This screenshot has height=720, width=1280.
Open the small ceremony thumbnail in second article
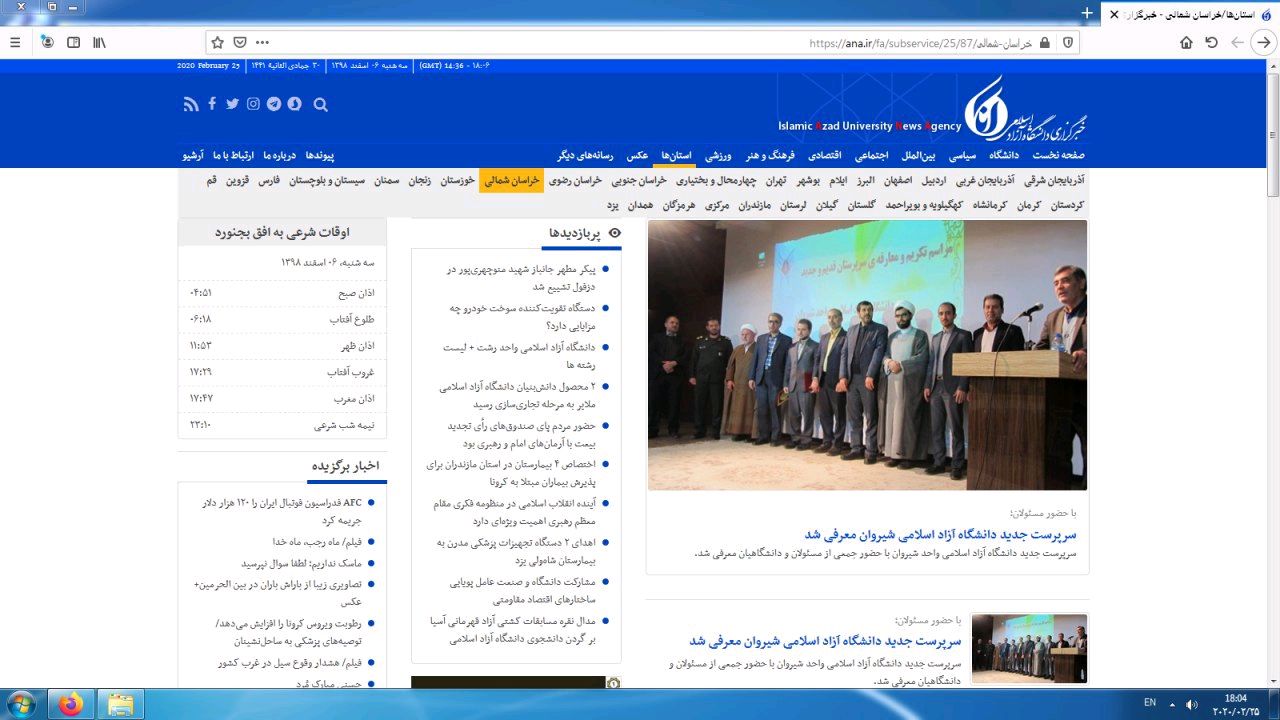[1029, 648]
